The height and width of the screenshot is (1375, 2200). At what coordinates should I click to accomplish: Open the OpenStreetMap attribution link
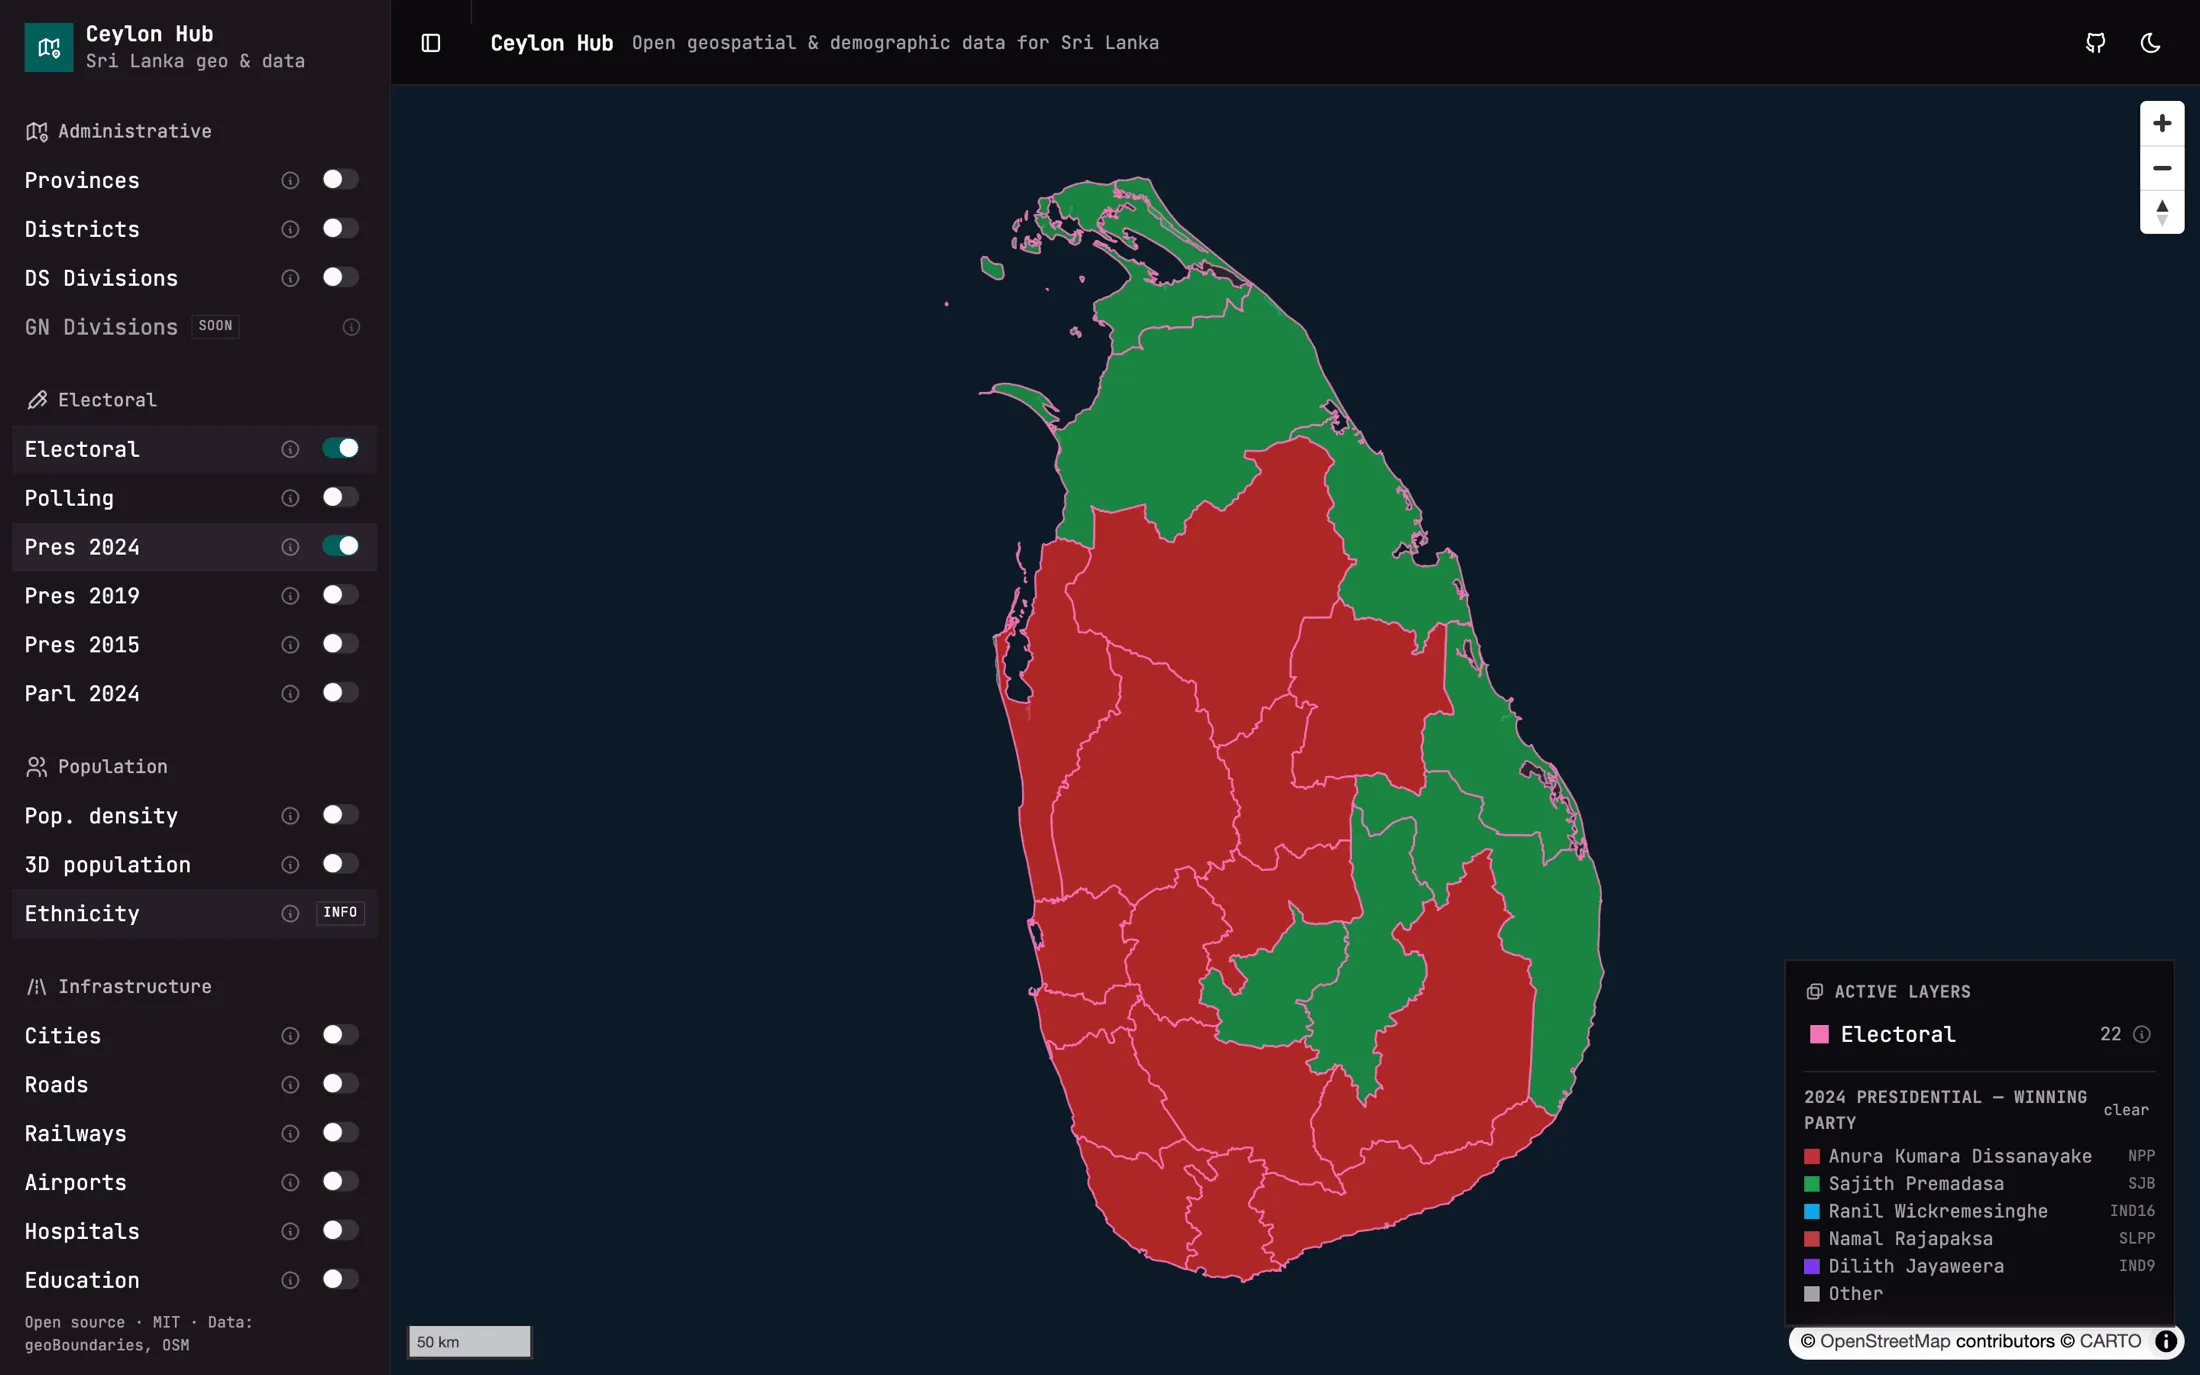(1885, 1342)
